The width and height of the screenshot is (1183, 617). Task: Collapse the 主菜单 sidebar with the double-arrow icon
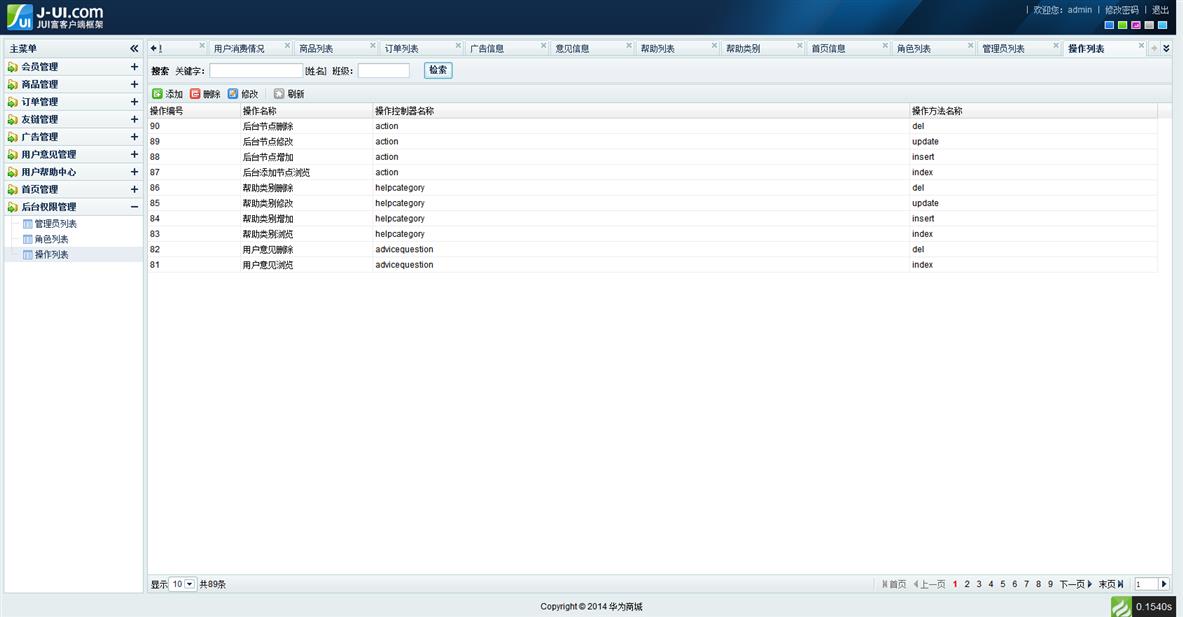(134, 48)
